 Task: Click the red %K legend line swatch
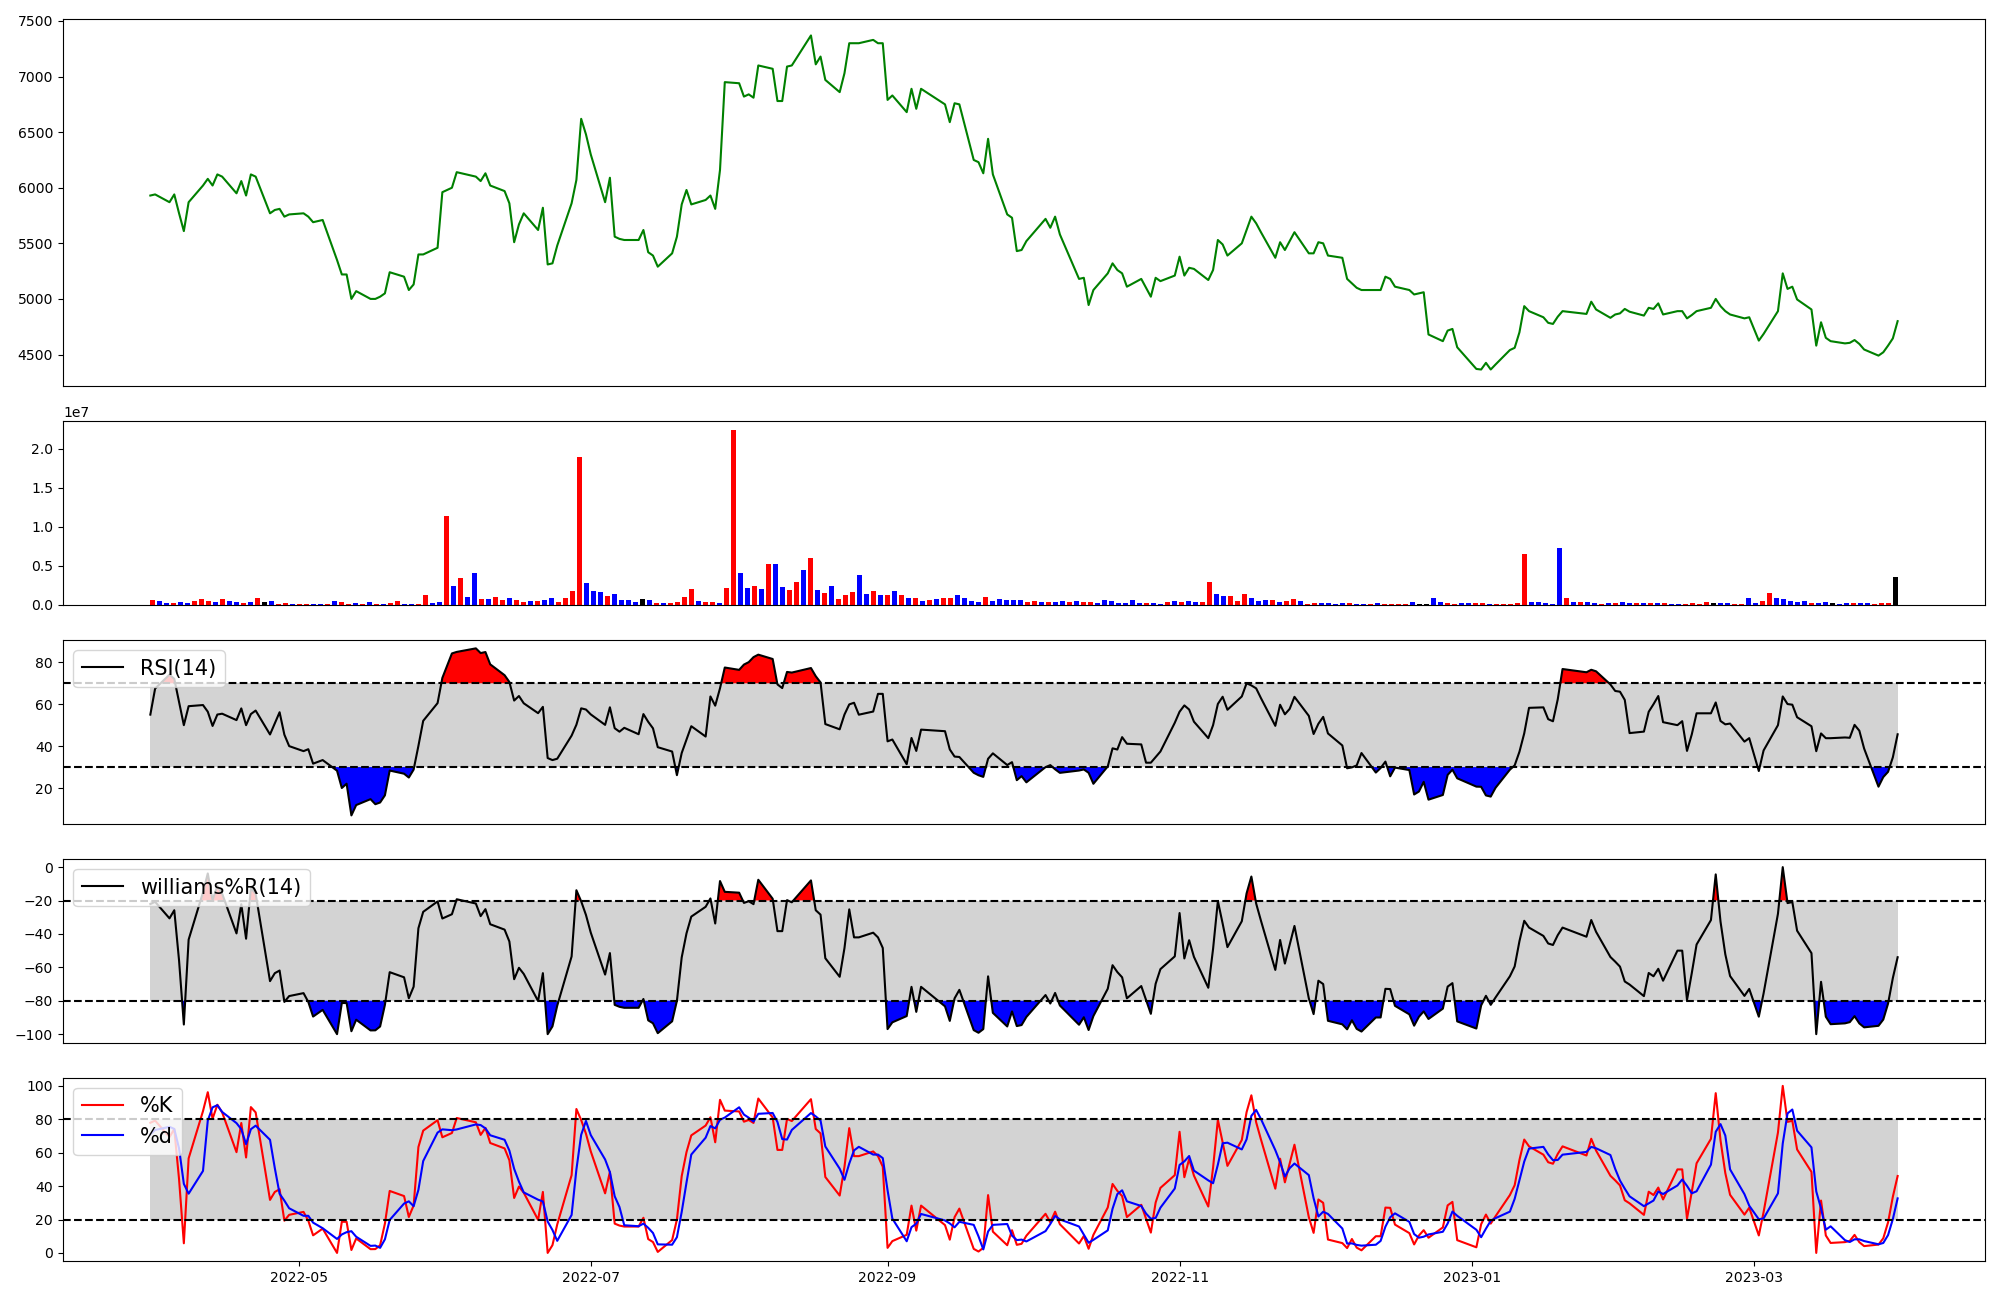(x=102, y=1106)
